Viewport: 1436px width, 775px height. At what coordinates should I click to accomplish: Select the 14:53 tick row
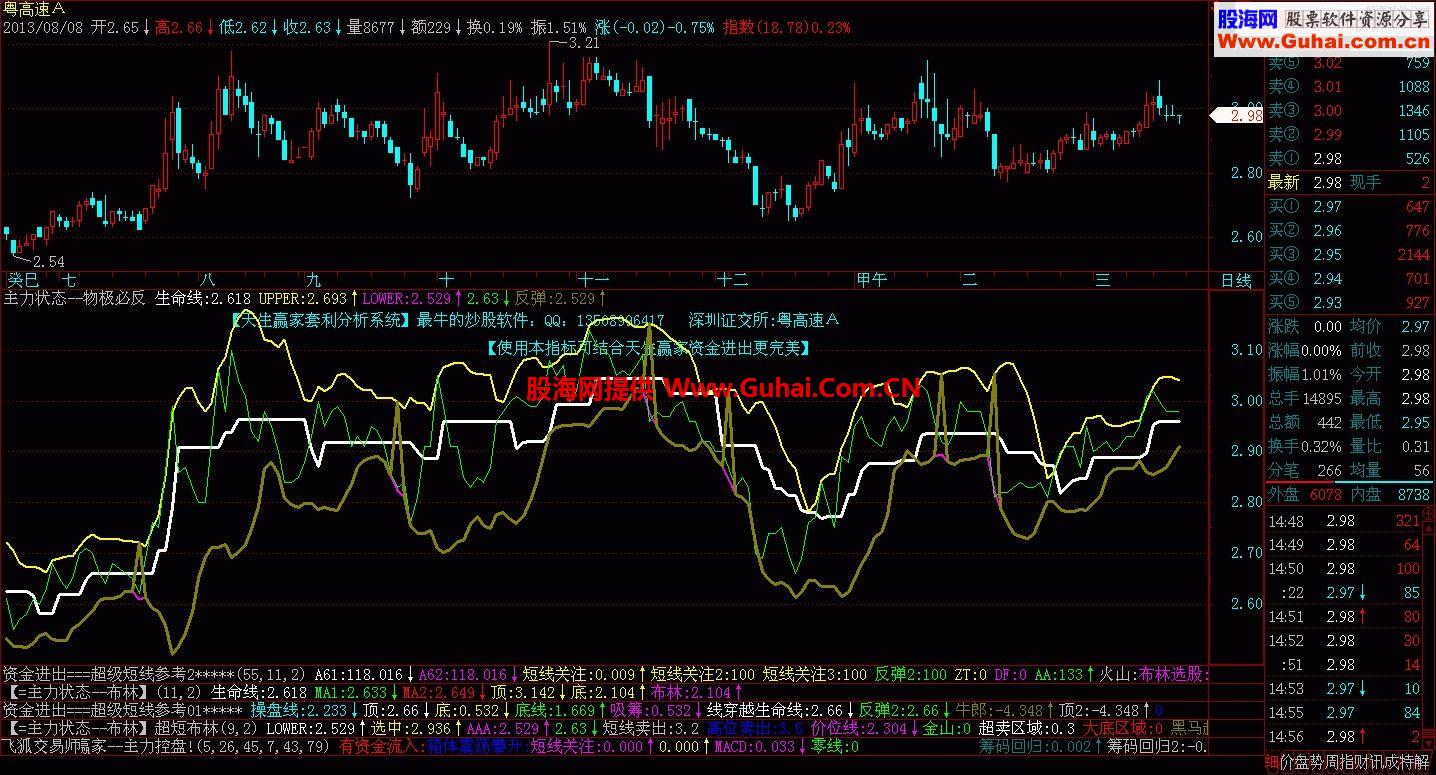click(x=1344, y=689)
